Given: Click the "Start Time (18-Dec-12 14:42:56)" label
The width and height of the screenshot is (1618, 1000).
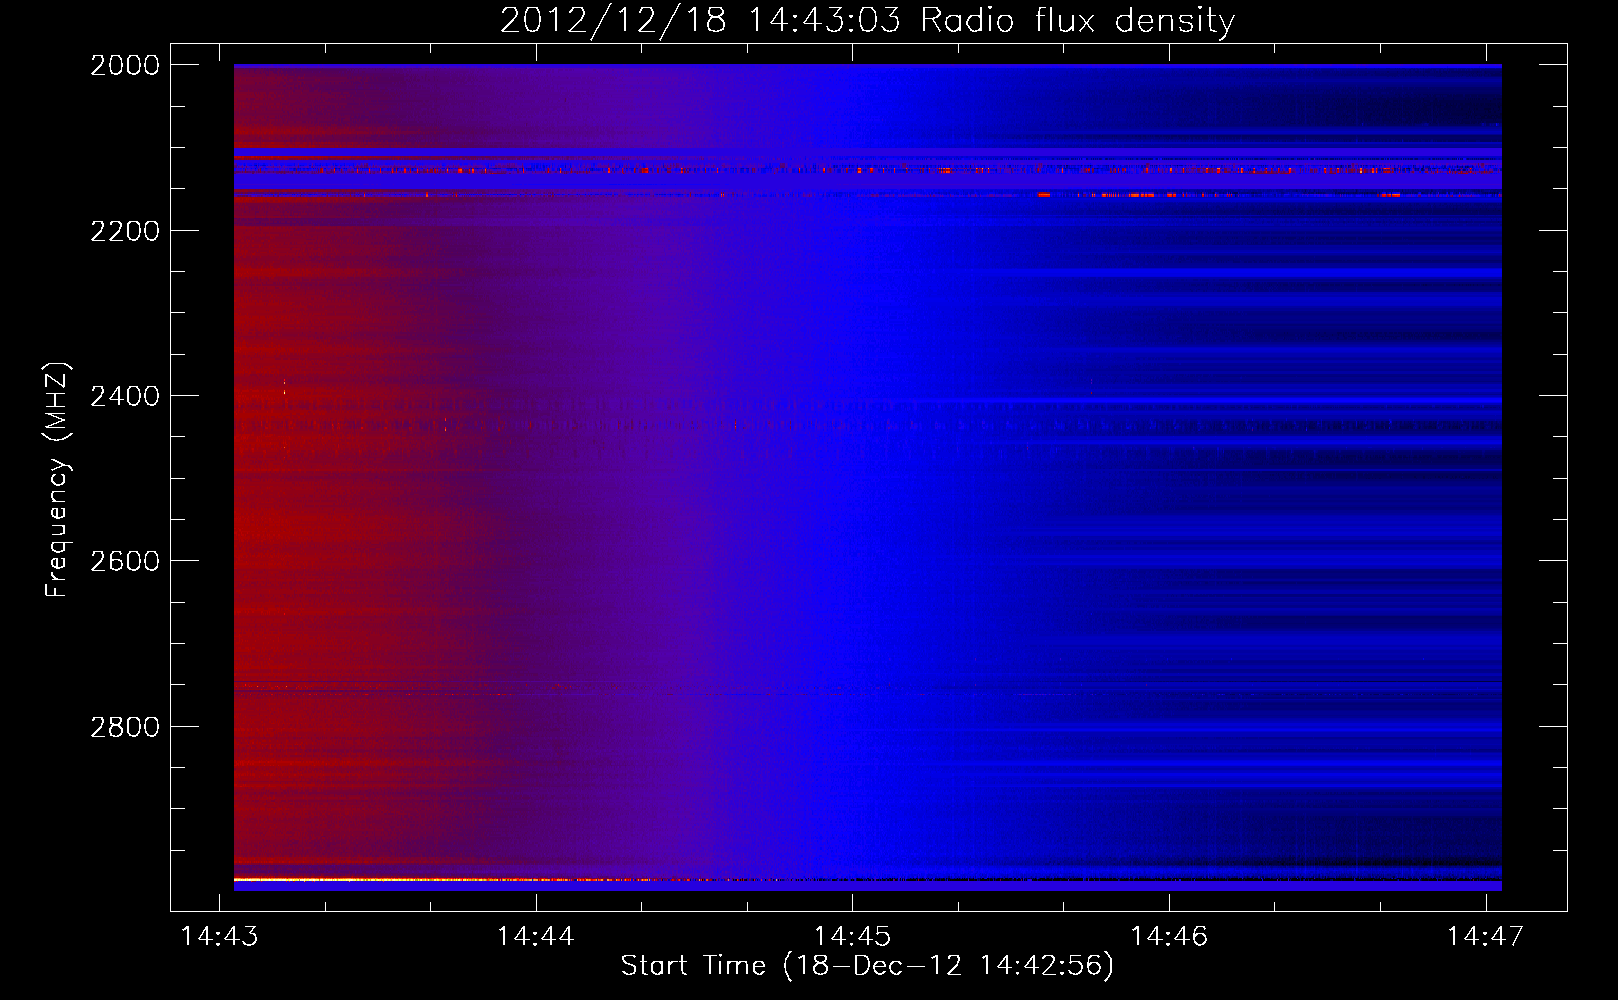Looking at the screenshot, I should coord(867,966).
